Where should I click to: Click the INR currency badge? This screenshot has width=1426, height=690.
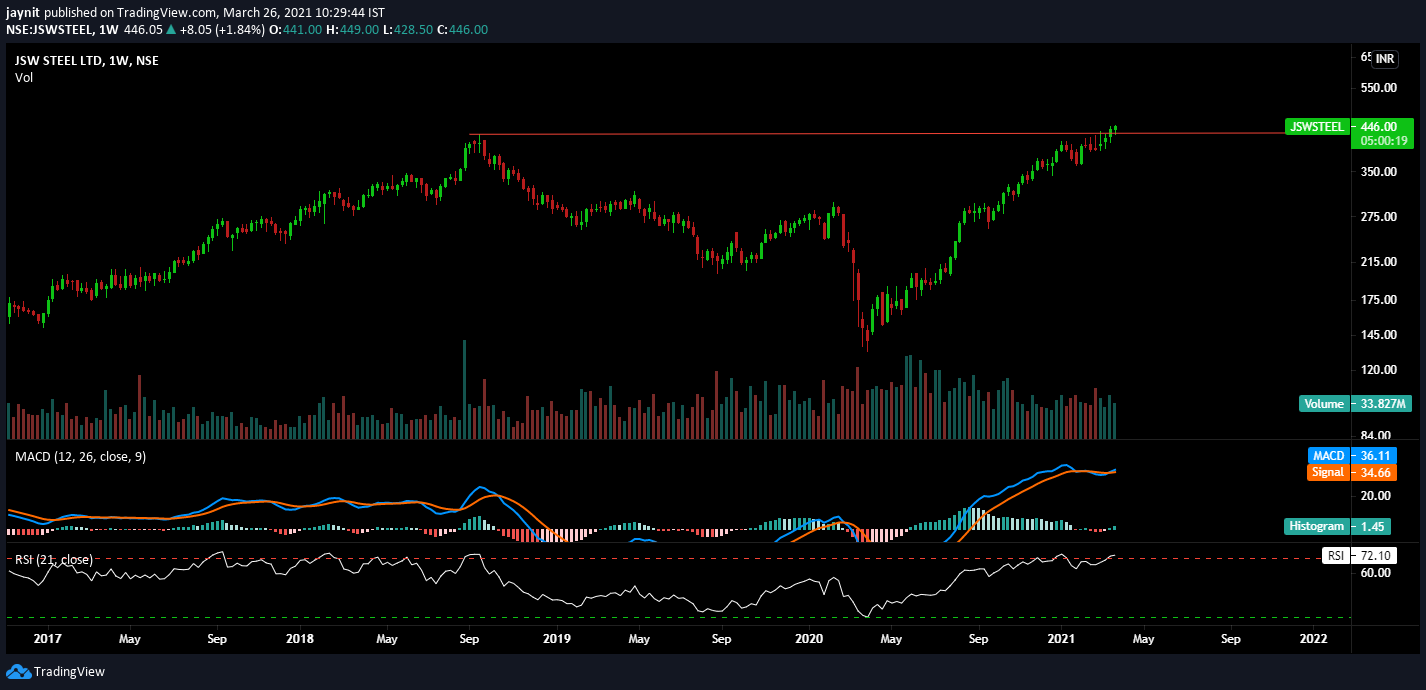tap(1384, 59)
